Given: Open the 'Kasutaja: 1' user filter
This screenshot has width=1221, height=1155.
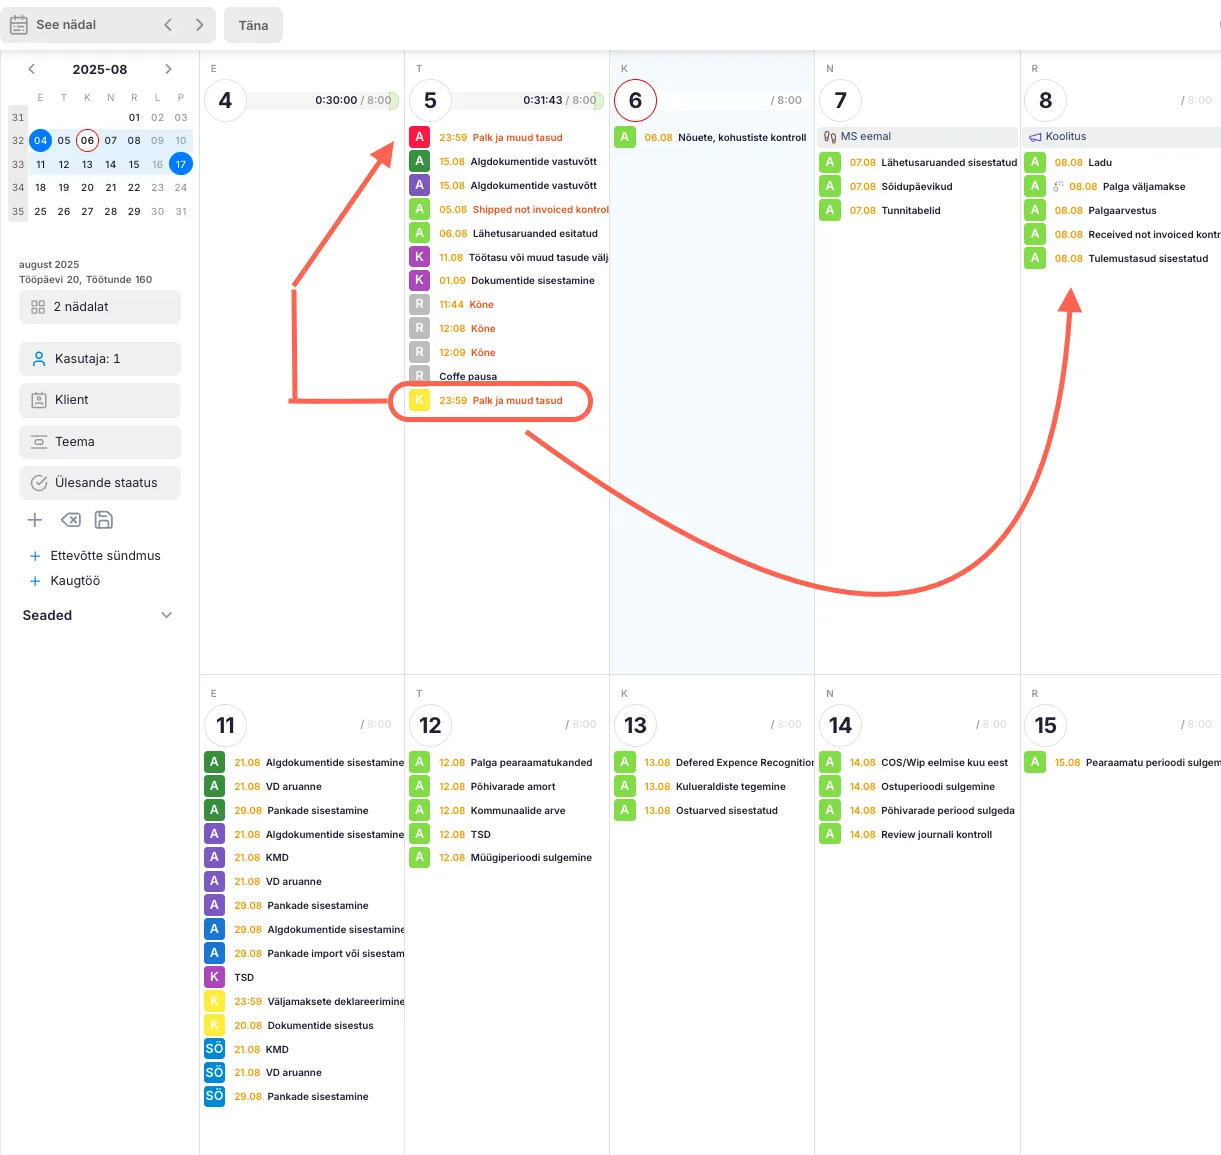Looking at the screenshot, I should [100, 359].
